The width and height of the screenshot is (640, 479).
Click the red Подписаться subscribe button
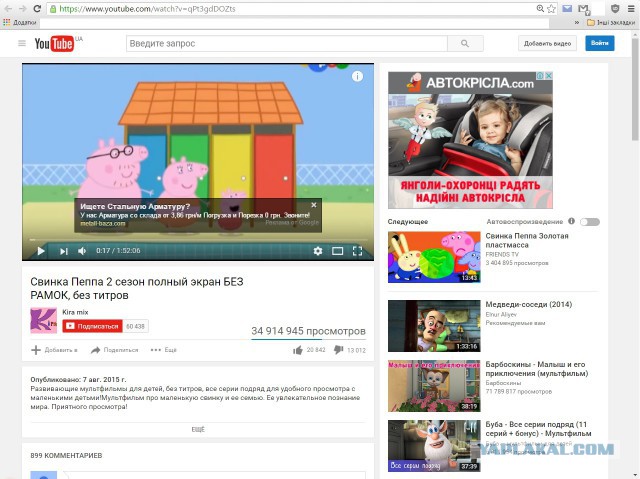tap(93, 326)
